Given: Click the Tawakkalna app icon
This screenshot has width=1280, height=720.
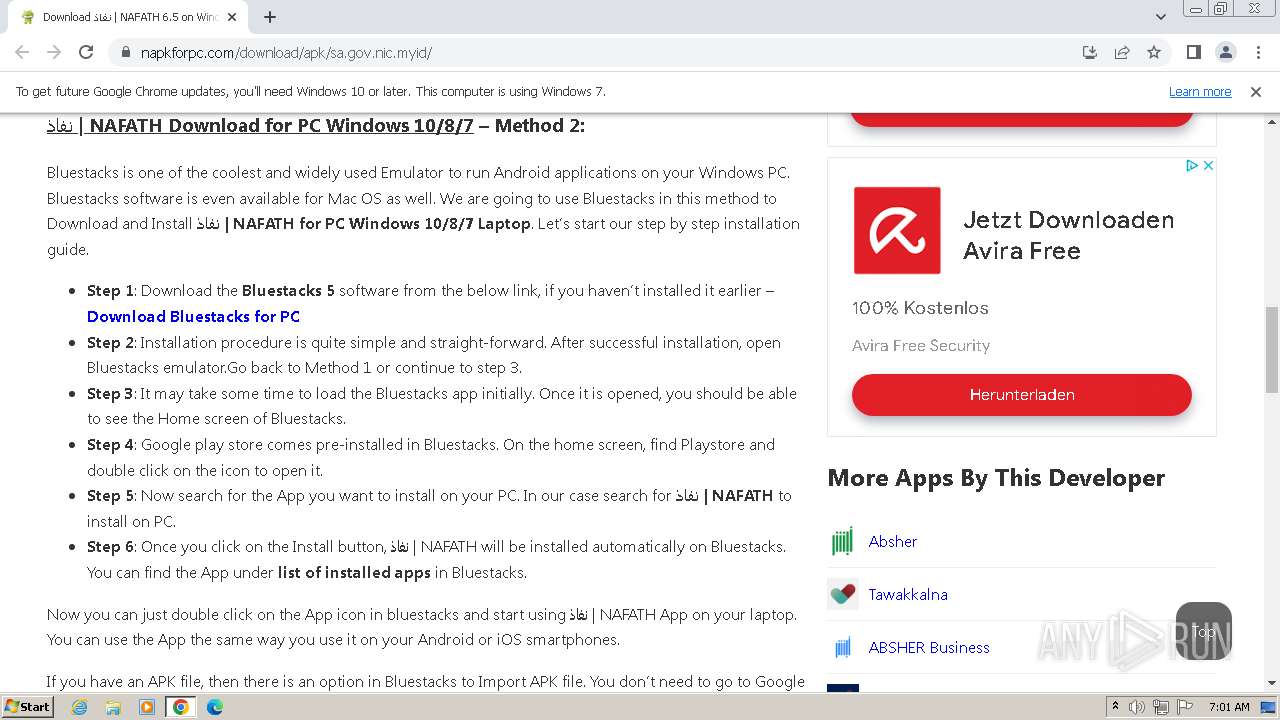Looking at the screenshot, I should click(843, 594).
